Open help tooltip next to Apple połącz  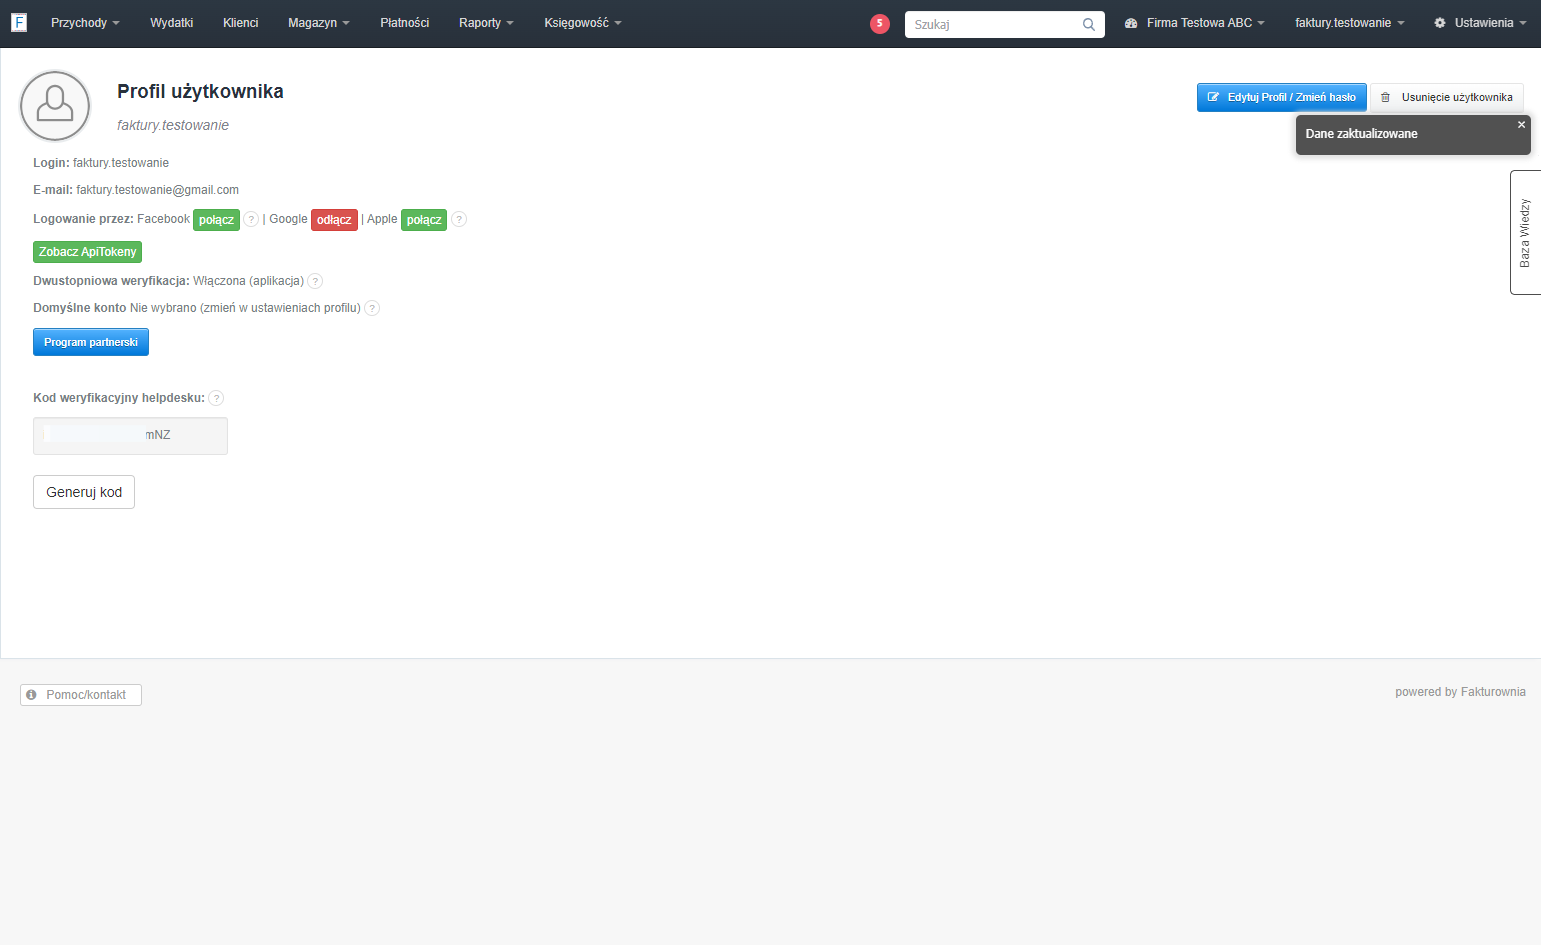click(x=459, y=219)
